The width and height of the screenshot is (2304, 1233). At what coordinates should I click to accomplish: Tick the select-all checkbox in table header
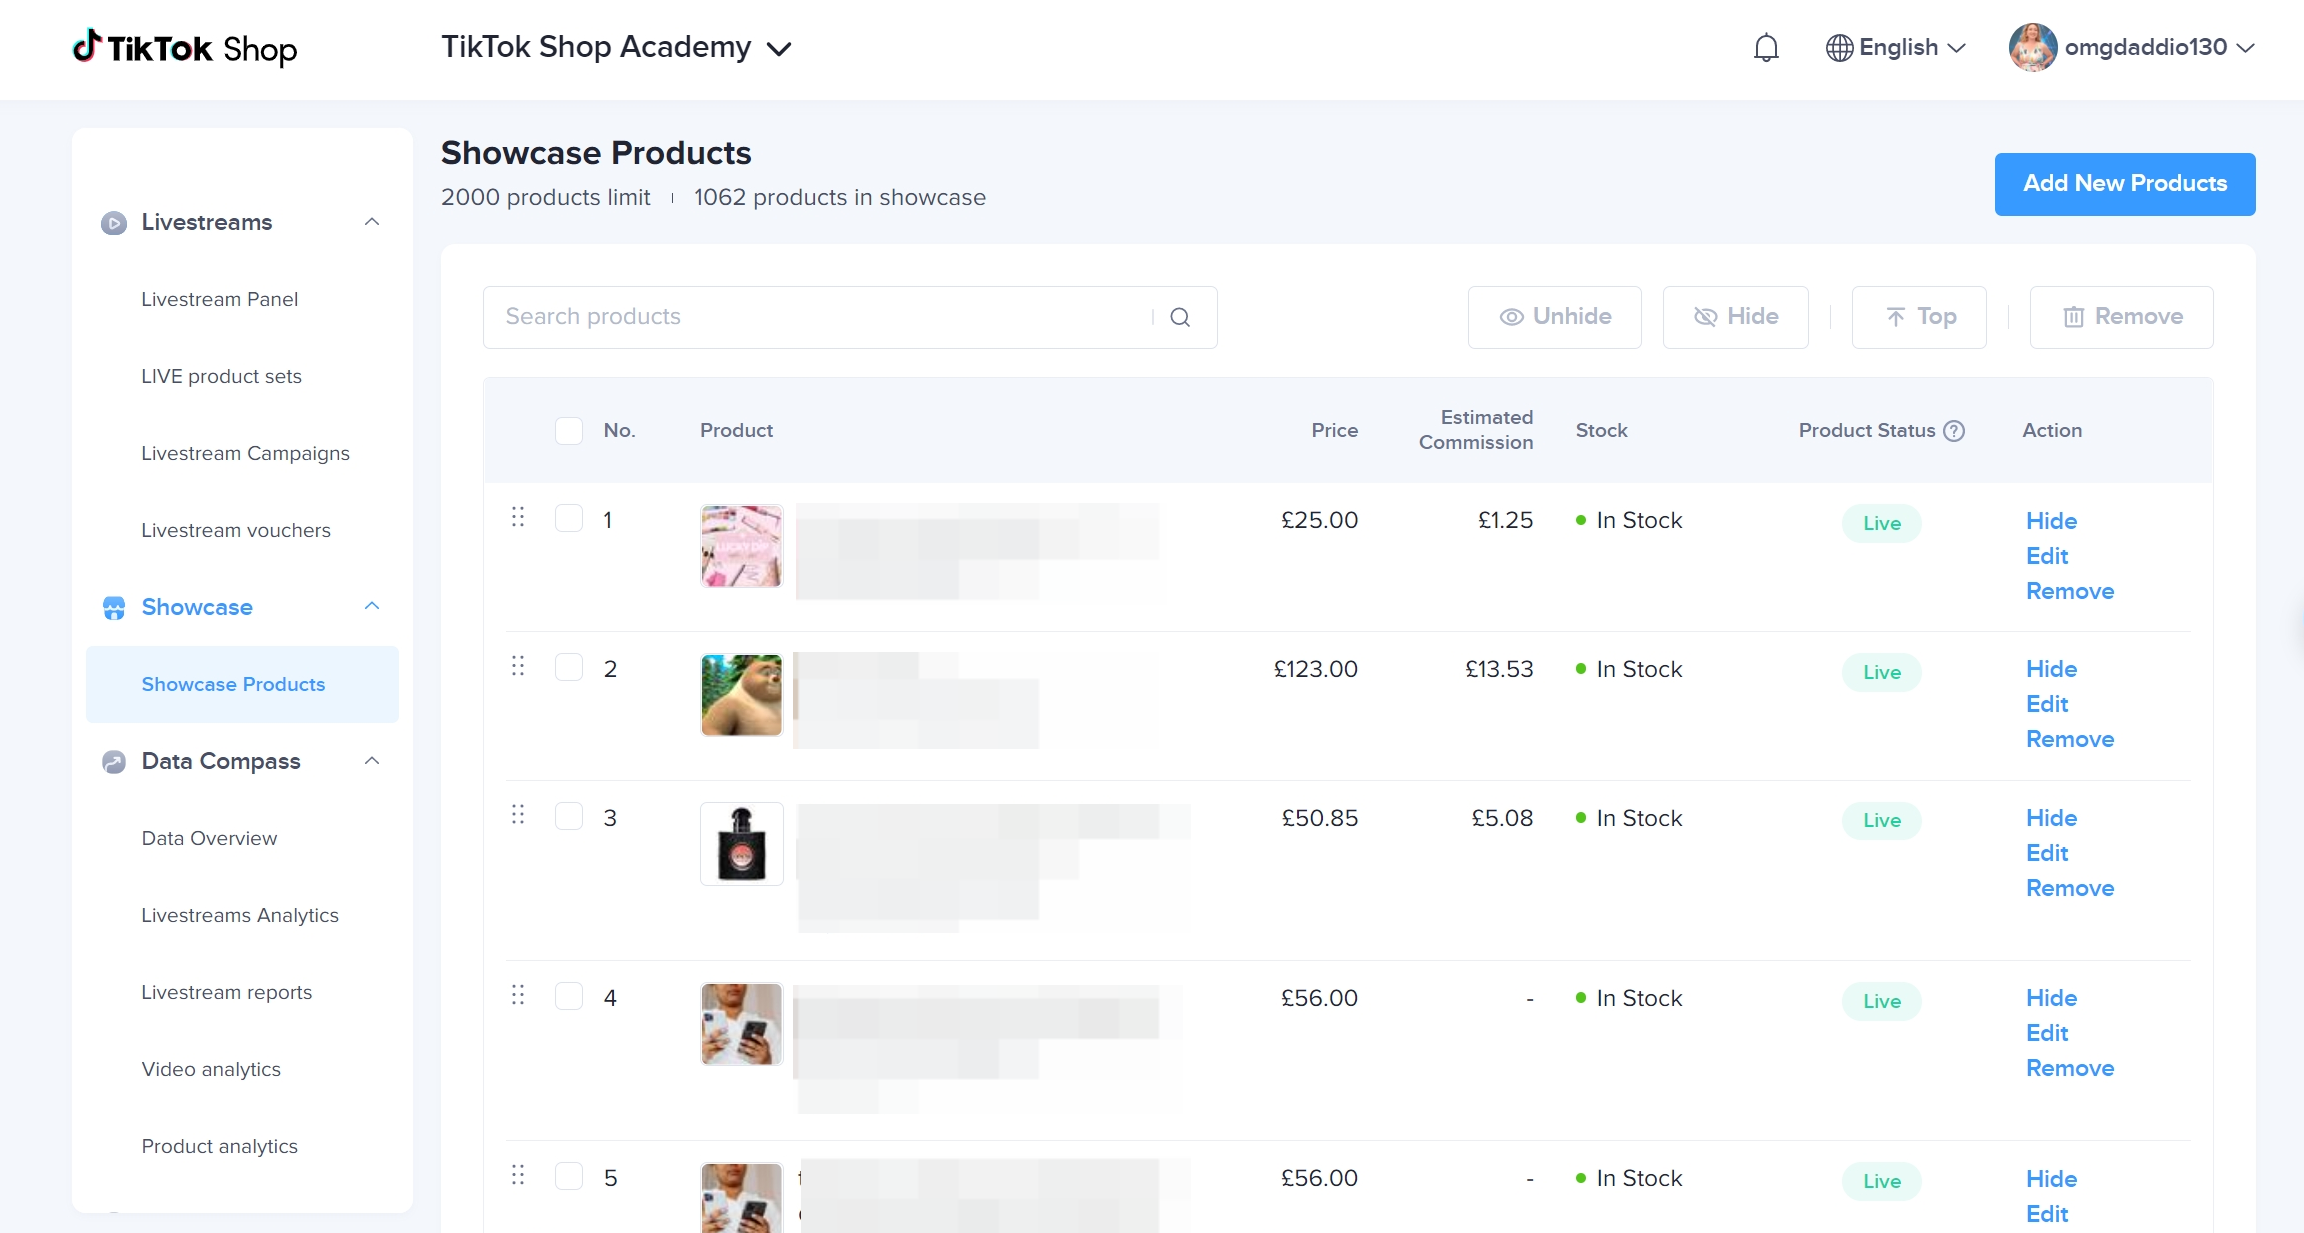[569, 431]
